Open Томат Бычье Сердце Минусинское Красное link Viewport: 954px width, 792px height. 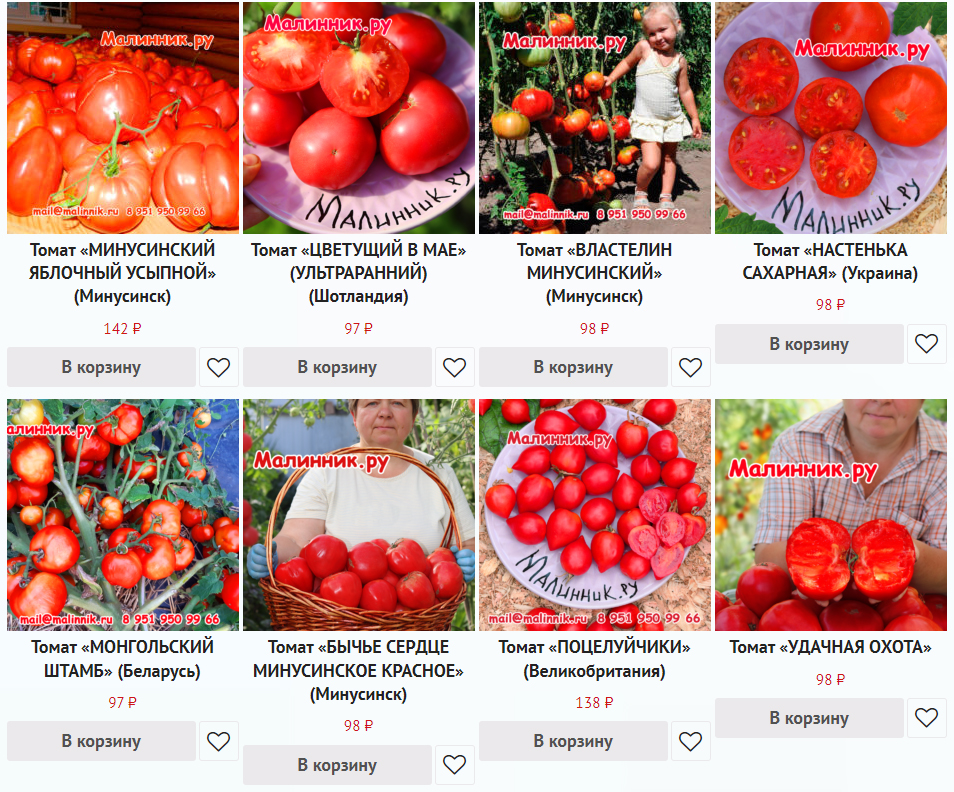pos(358,670)
